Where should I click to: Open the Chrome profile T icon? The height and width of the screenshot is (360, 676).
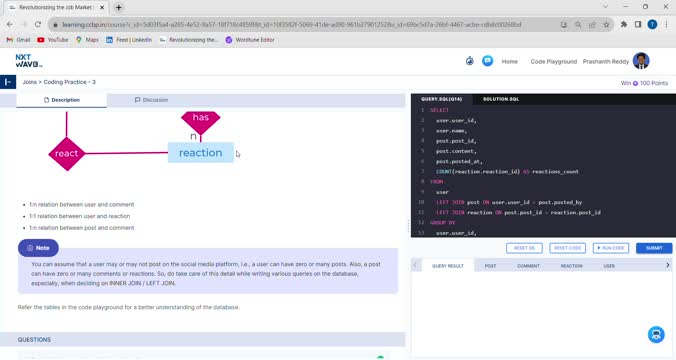tap(652, 25)
